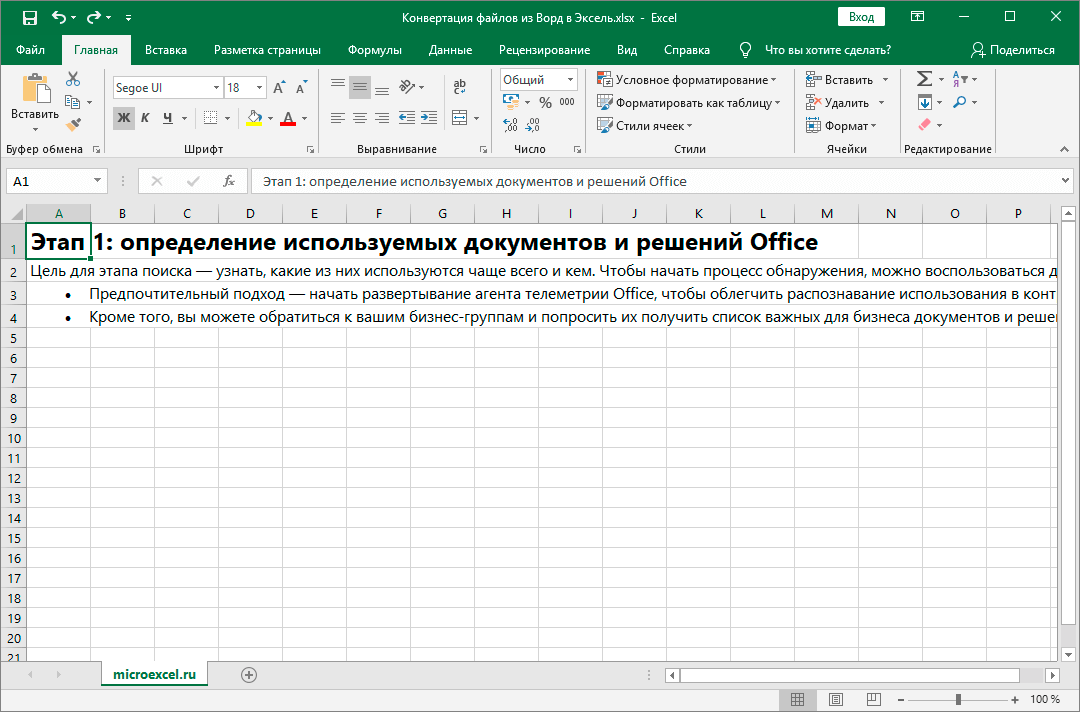1080x712 pixels.
Task: Click the Вставить paste button
Action: pyautogui.click(x=34, y=103)
